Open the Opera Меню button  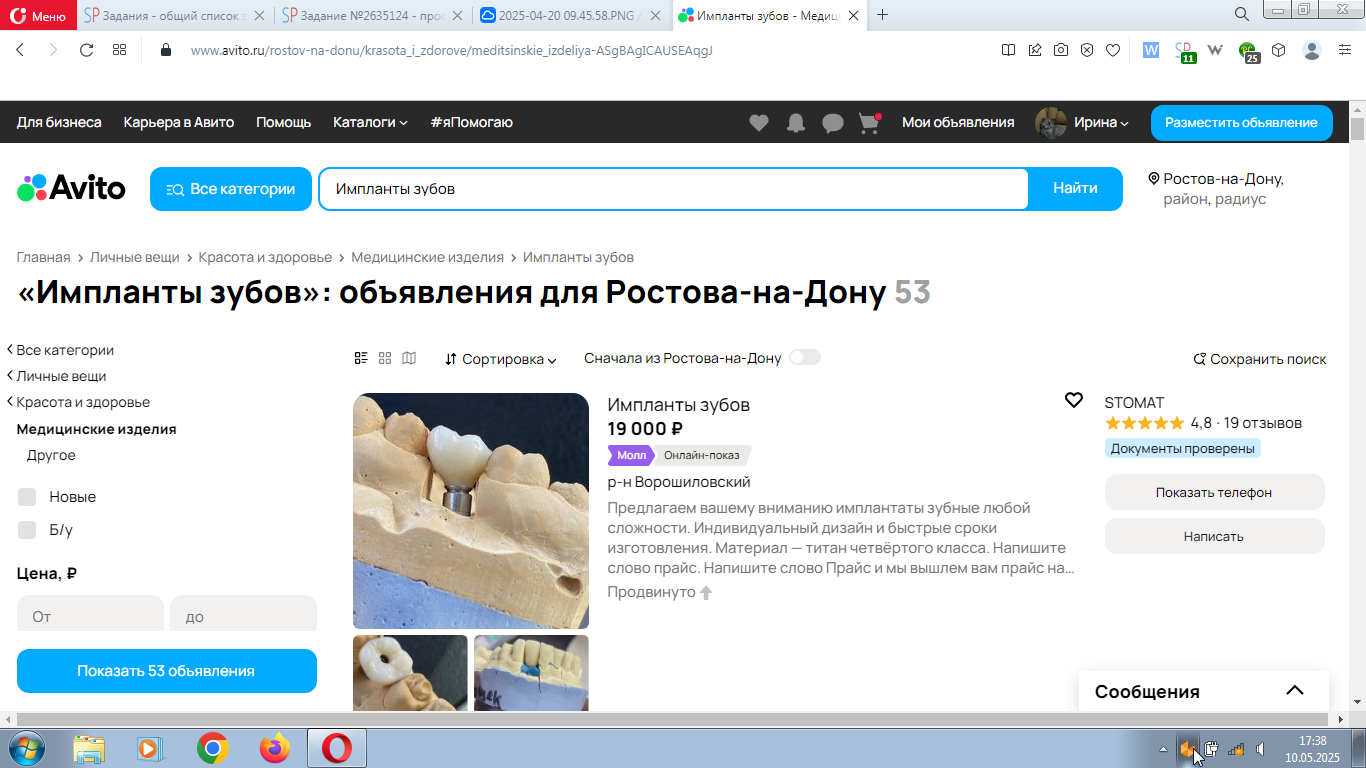click(38, 15)
